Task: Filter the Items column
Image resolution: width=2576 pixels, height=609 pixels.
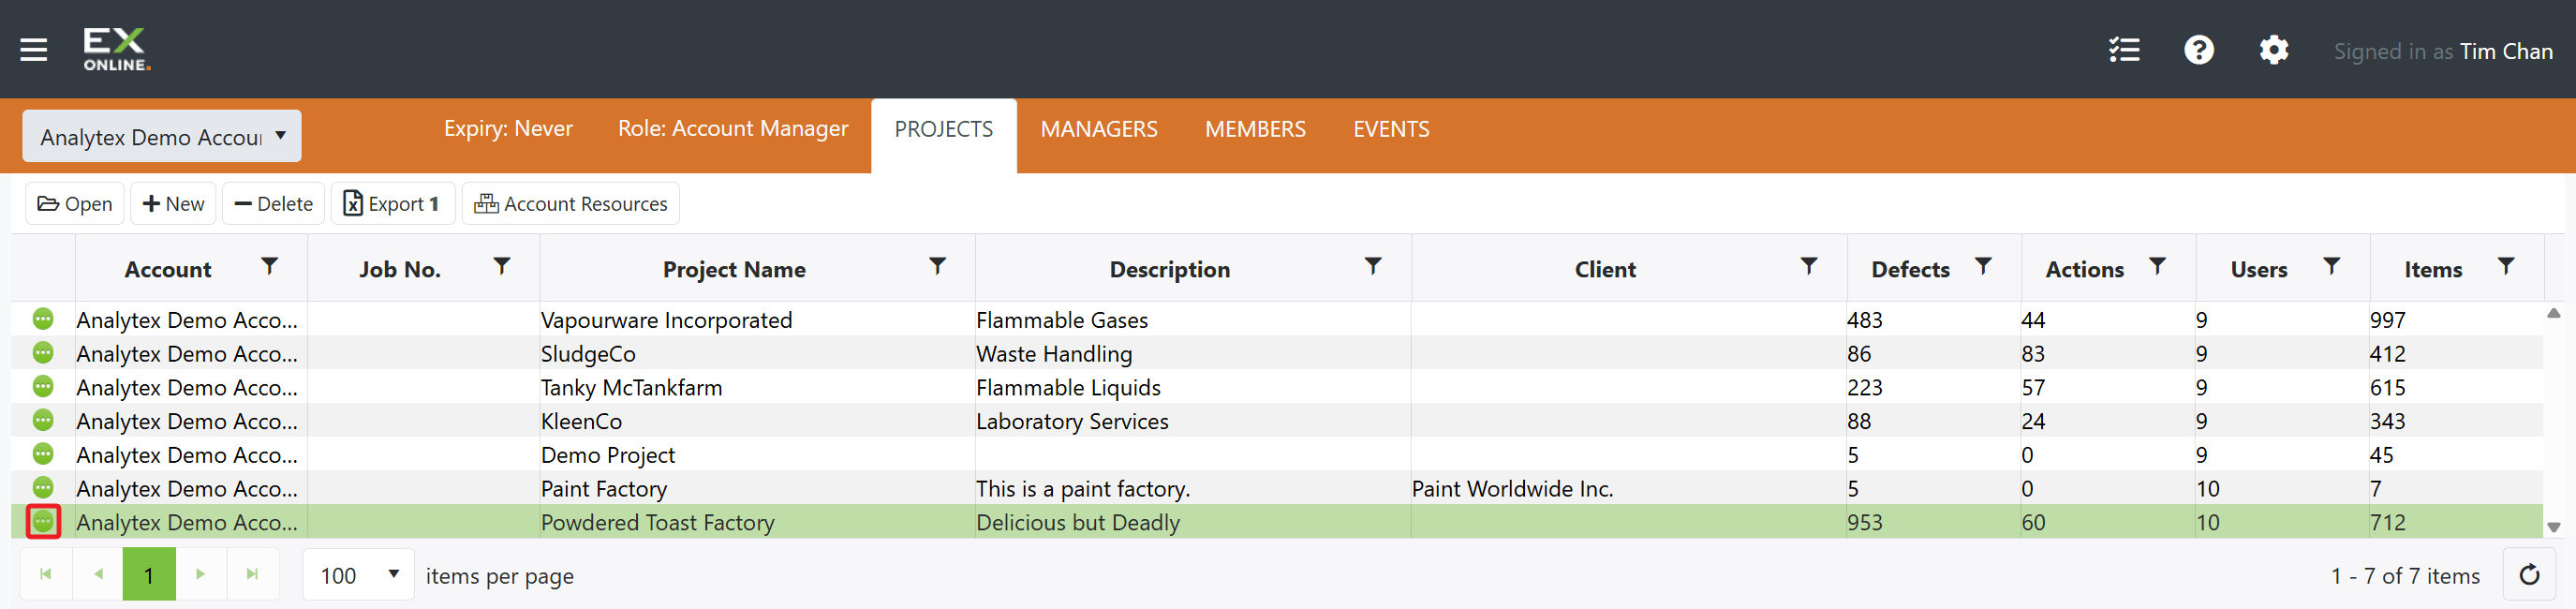Action: (2506, 267)
